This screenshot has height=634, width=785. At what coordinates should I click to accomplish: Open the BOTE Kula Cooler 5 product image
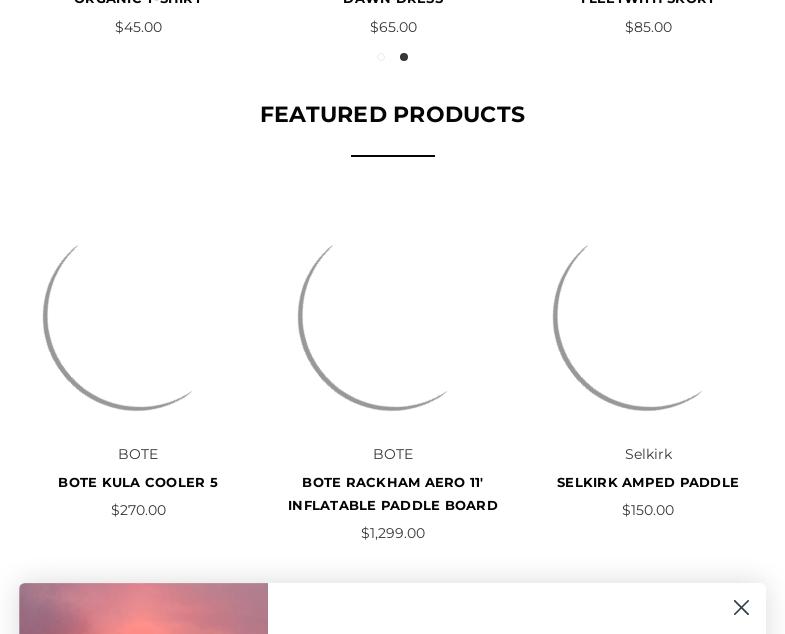[138, 316]
